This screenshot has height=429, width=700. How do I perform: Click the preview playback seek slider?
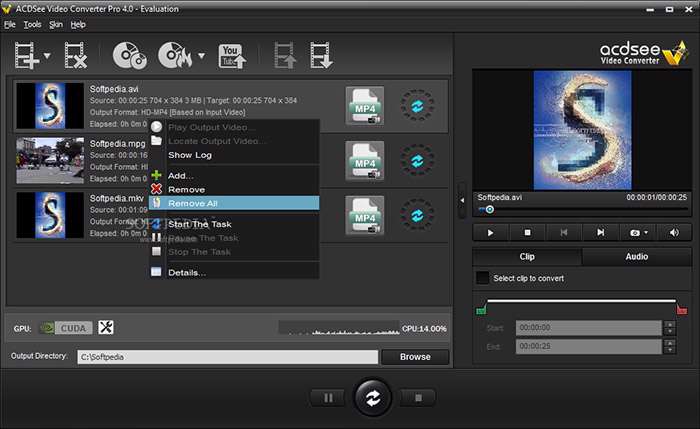(x=580, y=209)
